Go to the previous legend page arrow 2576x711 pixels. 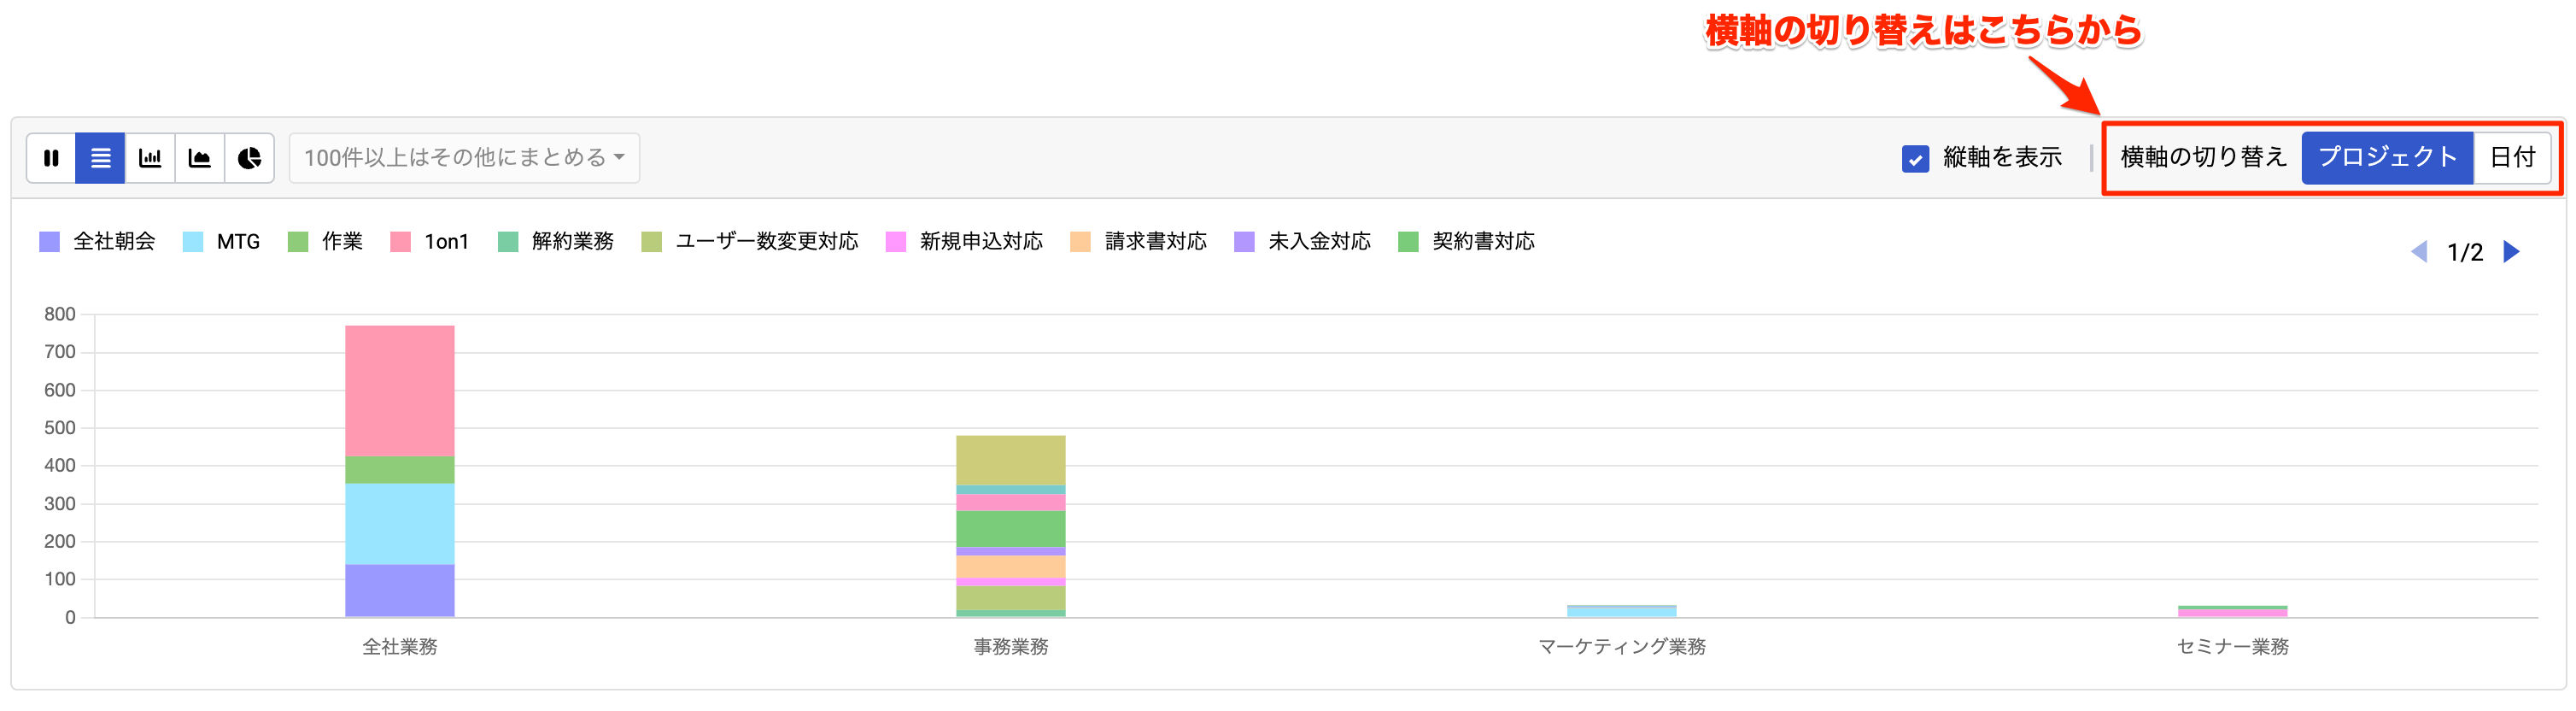click(2419, 252)
